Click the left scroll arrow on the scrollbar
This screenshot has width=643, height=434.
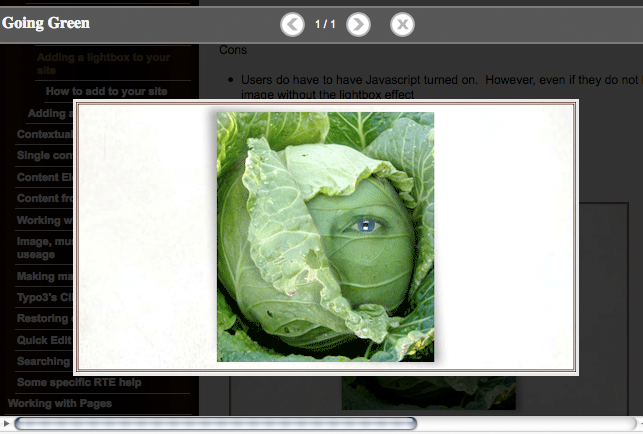[7, 424]
